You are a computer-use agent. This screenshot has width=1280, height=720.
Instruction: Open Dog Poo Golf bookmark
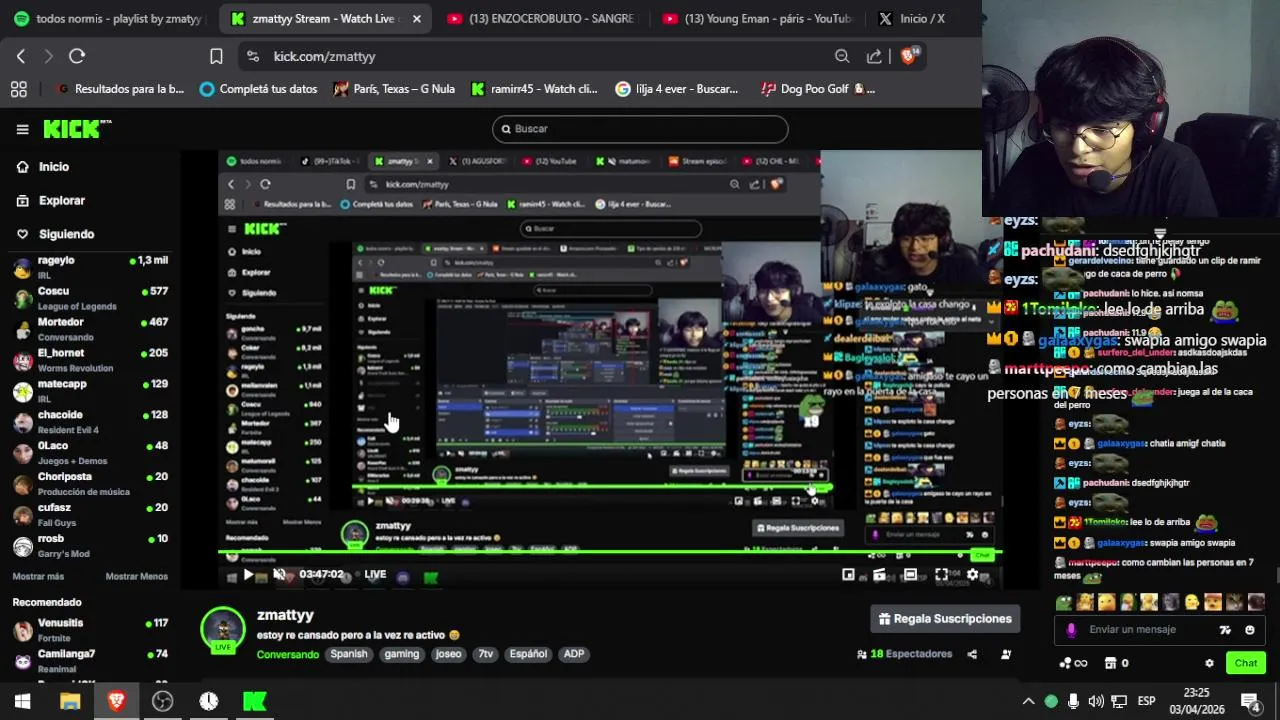click(818, 89)
